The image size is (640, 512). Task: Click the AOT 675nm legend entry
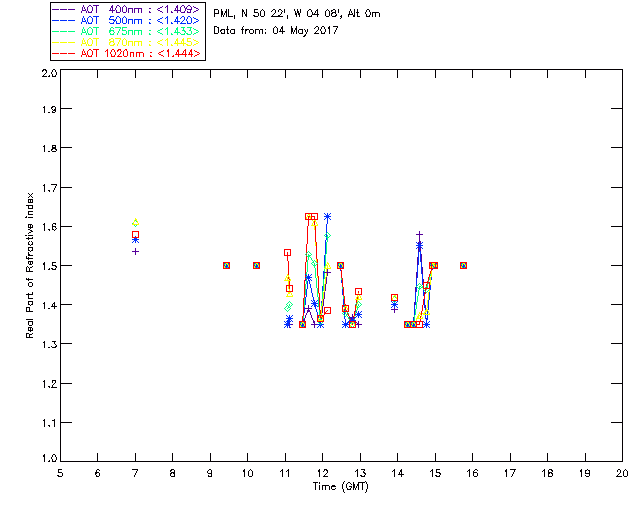coord(127,31)
